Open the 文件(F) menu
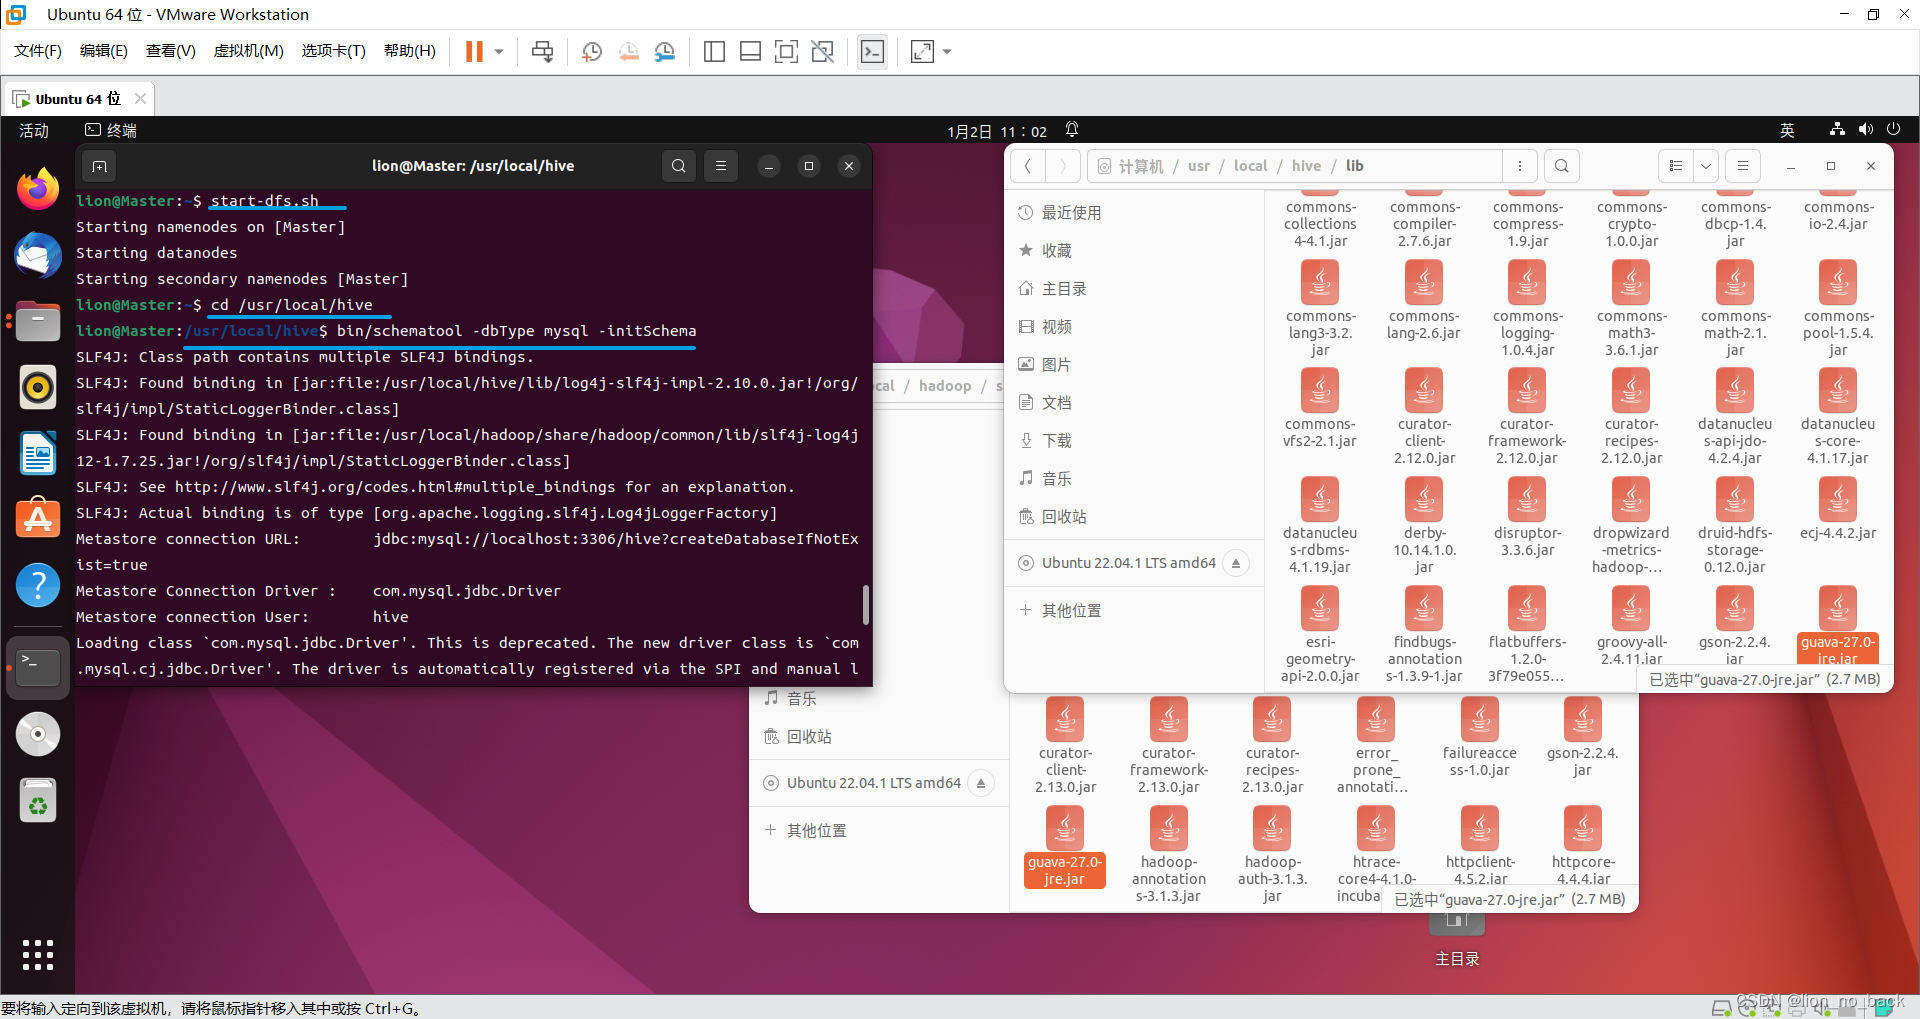1920x1019 pixels. click(x=38, y=51)
